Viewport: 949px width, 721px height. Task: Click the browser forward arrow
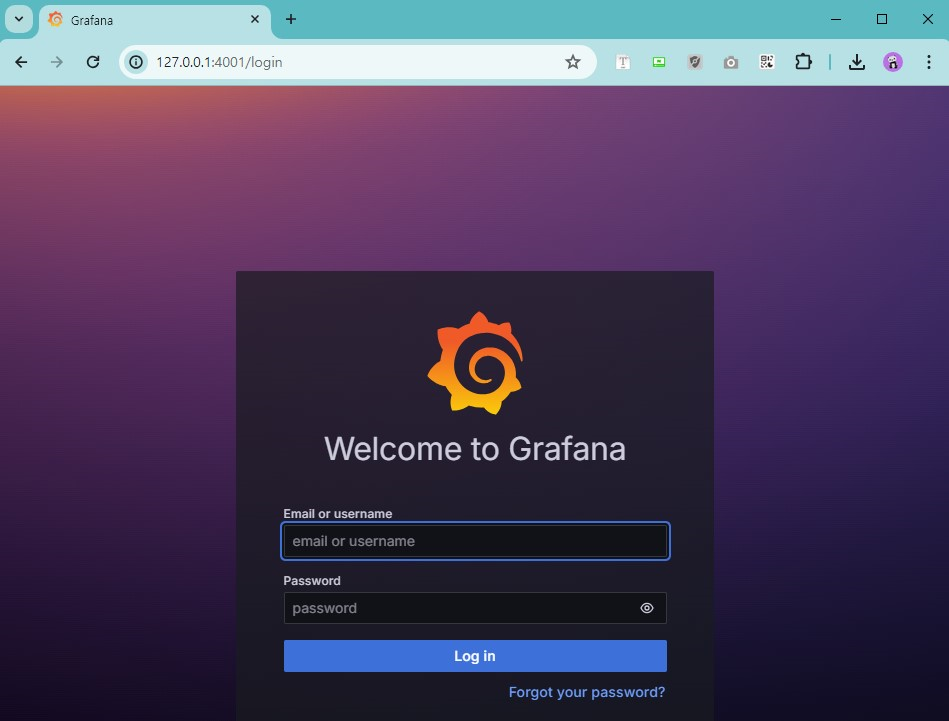(x=57, y=62)
